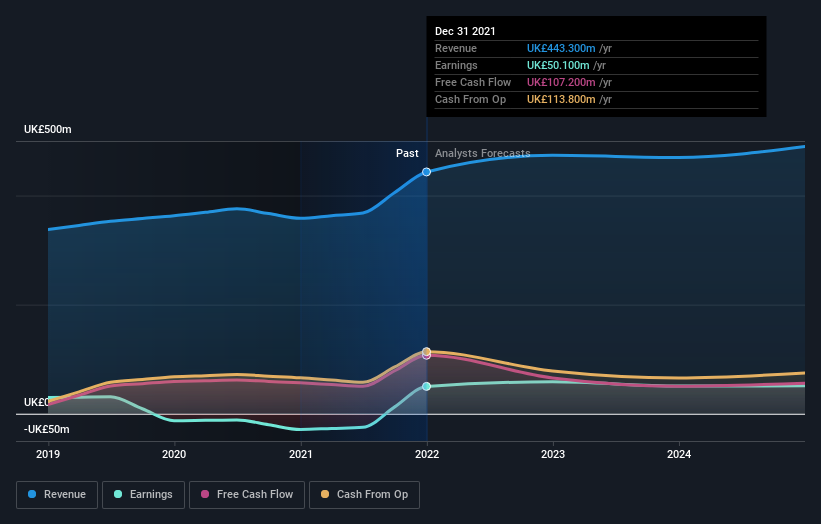This screenshot has width=821, height=524.
Task: Click the pink Free Cash Flow legend dot
Action: (x=205, y=494)
